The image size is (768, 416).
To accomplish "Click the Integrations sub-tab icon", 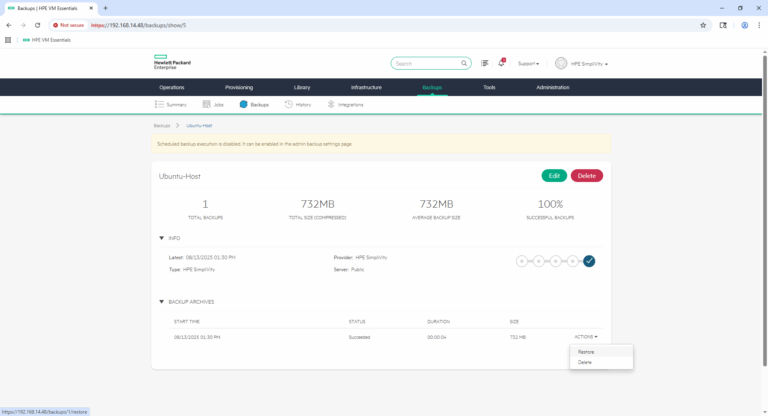I will [x=331, y=104].
